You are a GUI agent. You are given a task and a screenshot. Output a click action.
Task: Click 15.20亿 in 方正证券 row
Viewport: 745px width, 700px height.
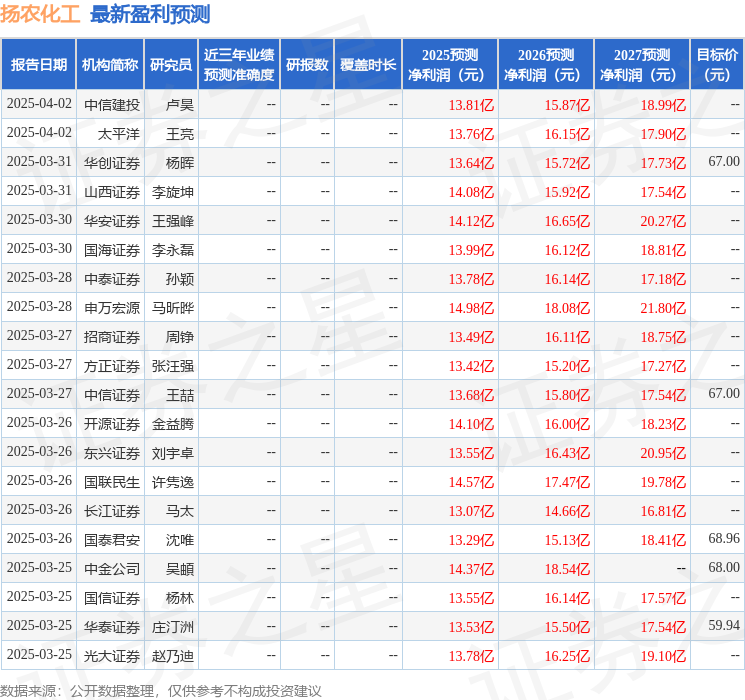point(567,366)
